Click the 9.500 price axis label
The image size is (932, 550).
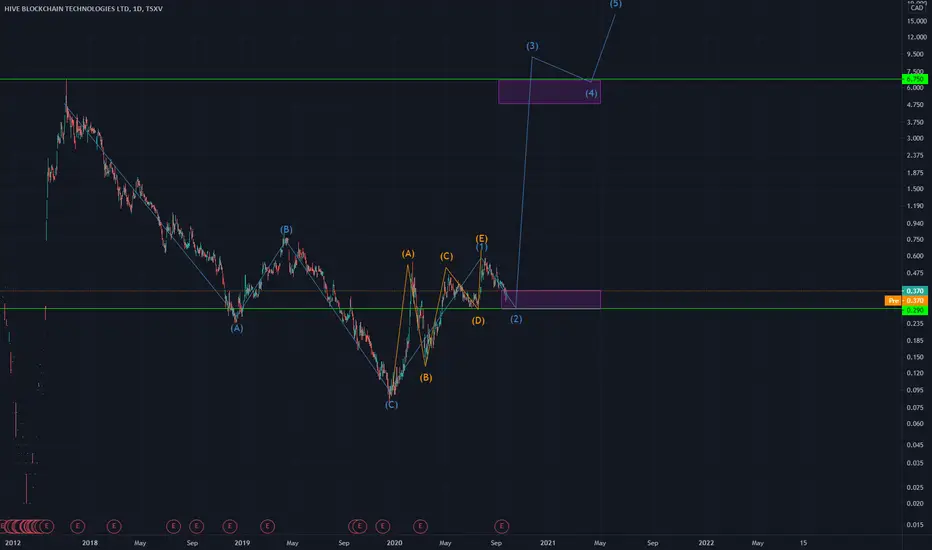(x=915, y=54)
